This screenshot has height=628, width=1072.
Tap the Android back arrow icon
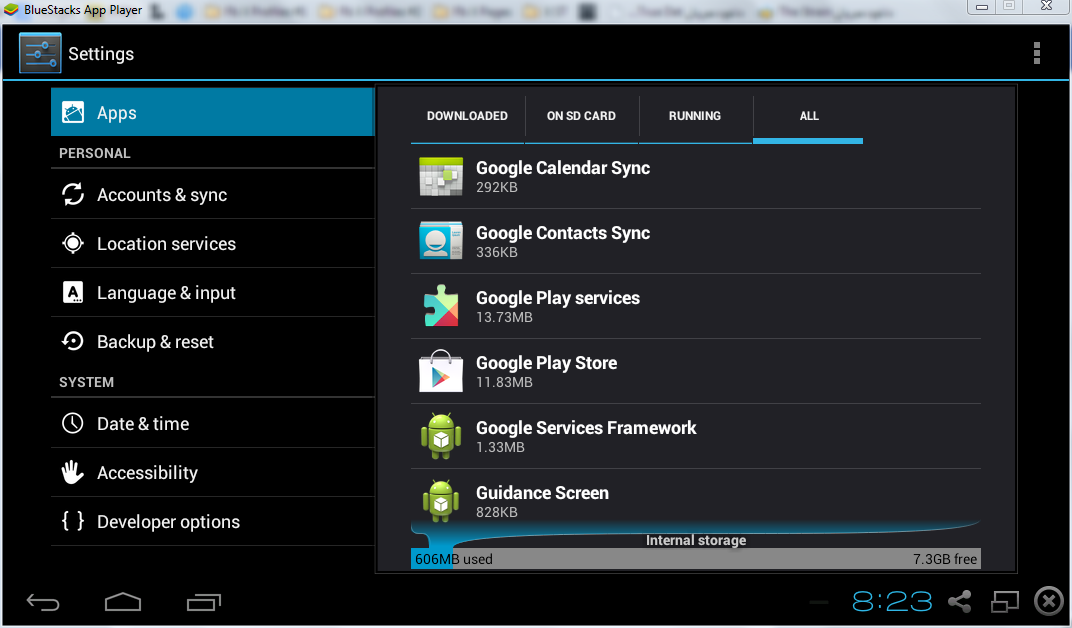[43, 602]
